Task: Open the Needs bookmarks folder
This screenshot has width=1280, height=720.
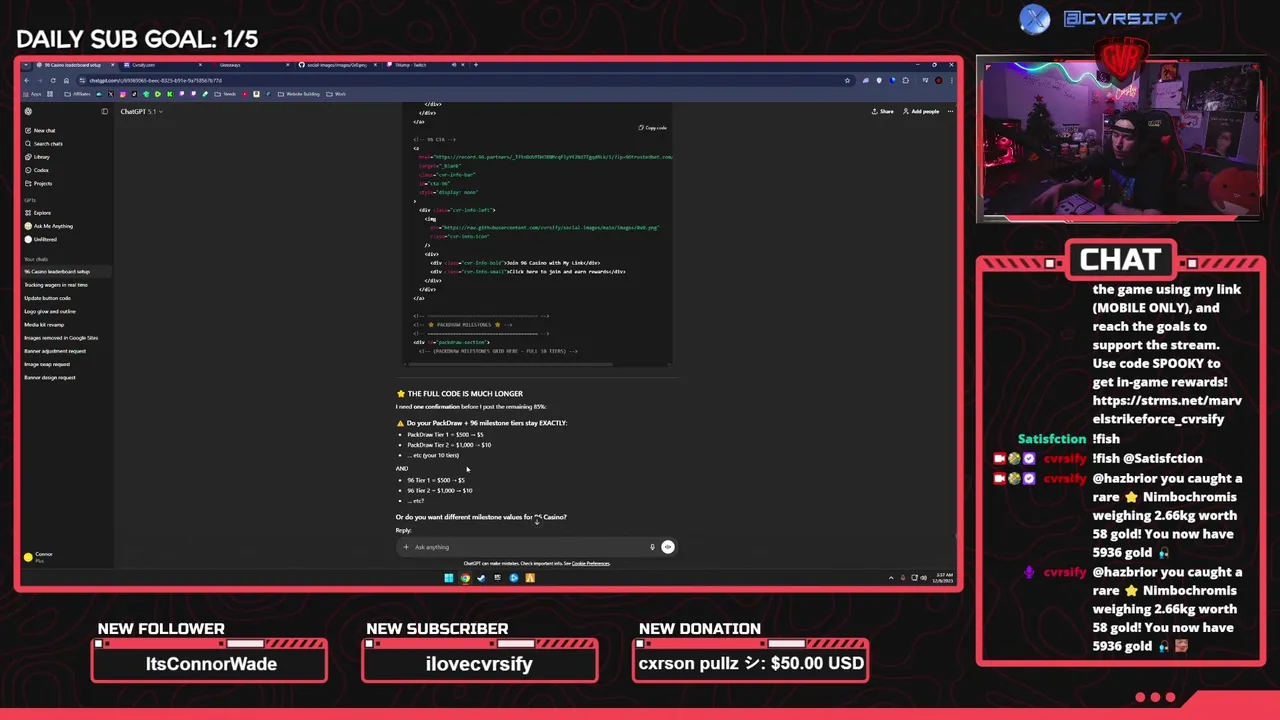Action: coord(227,94)
